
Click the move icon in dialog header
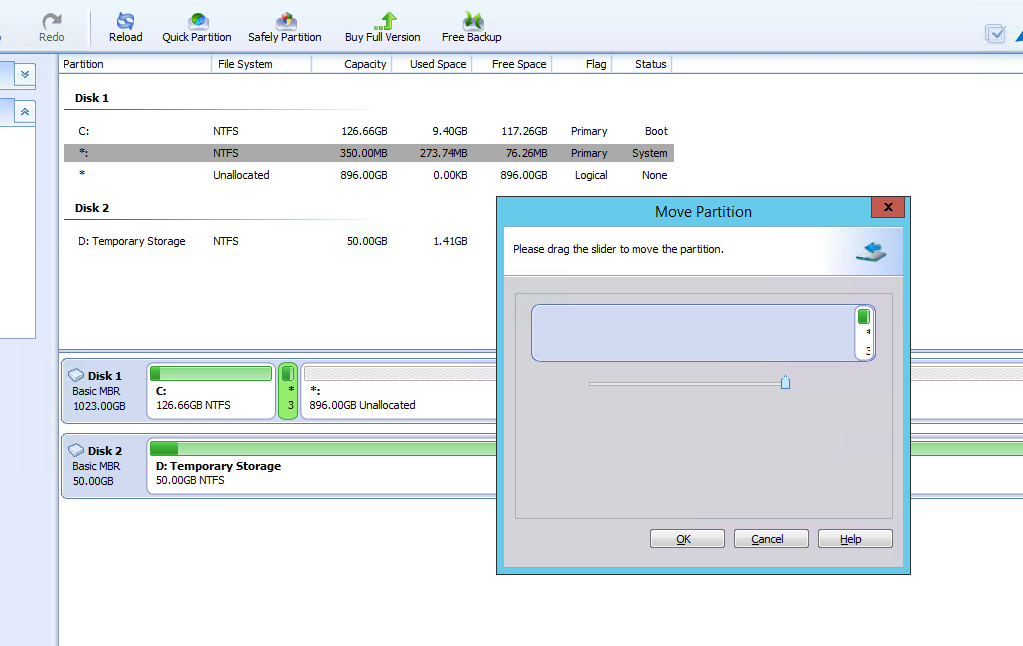(x=871, y=251)
